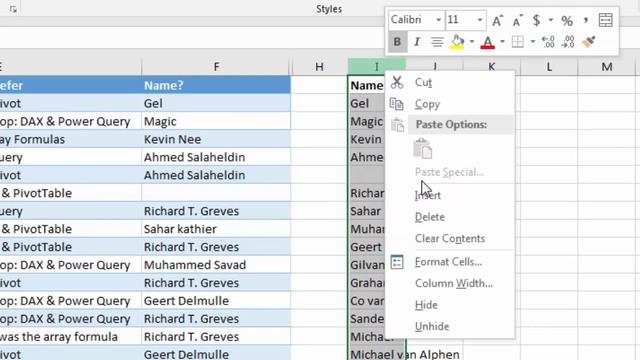The width and height of the screenshot is (640, 360).
Task: Click the 'Gel' cell in column F
Action: [x=216, y=103]
